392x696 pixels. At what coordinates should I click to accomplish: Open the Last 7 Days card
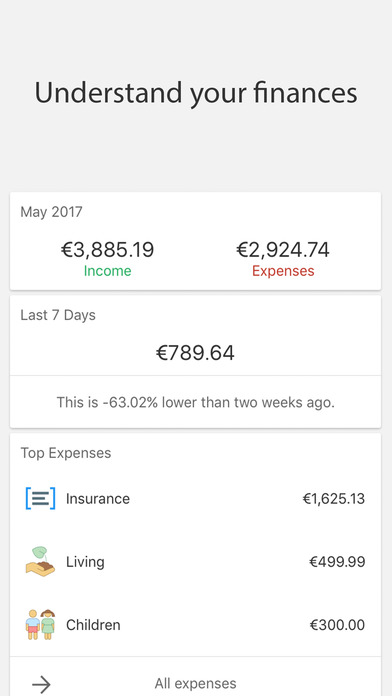click(195, 362)
